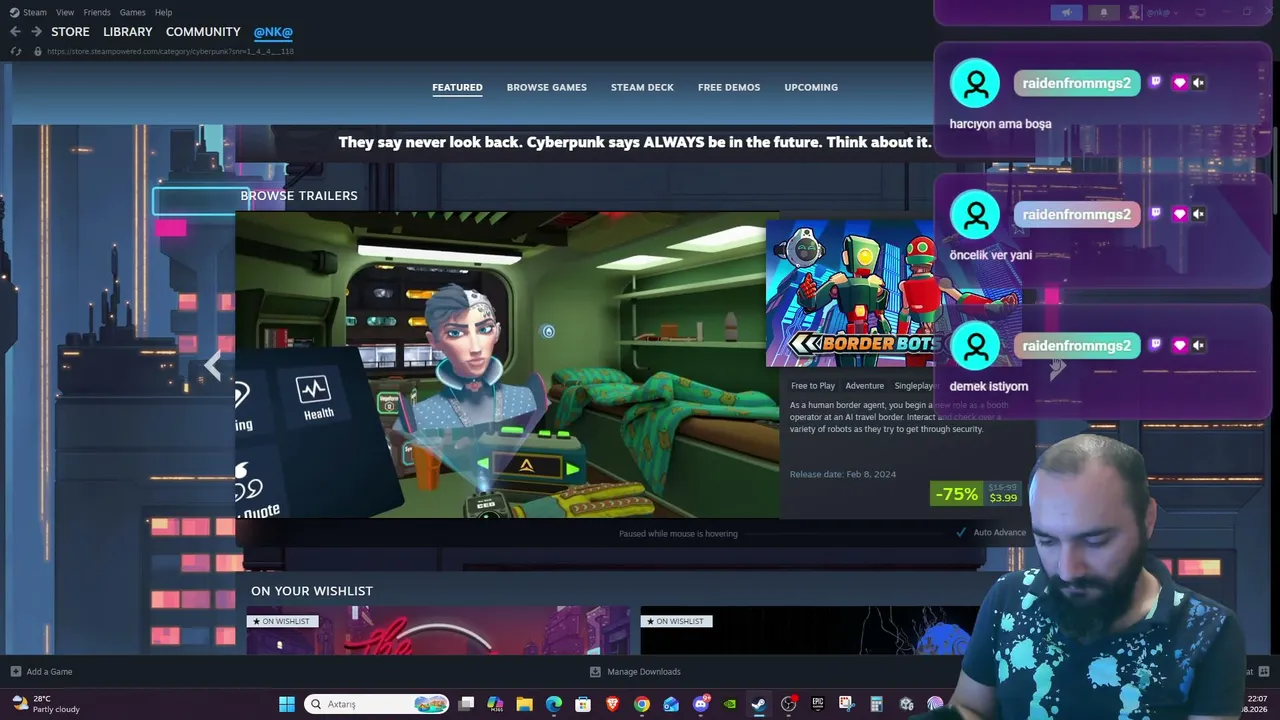
Task: Go forward with the Steam forward arrow
Action: point(36,32)
